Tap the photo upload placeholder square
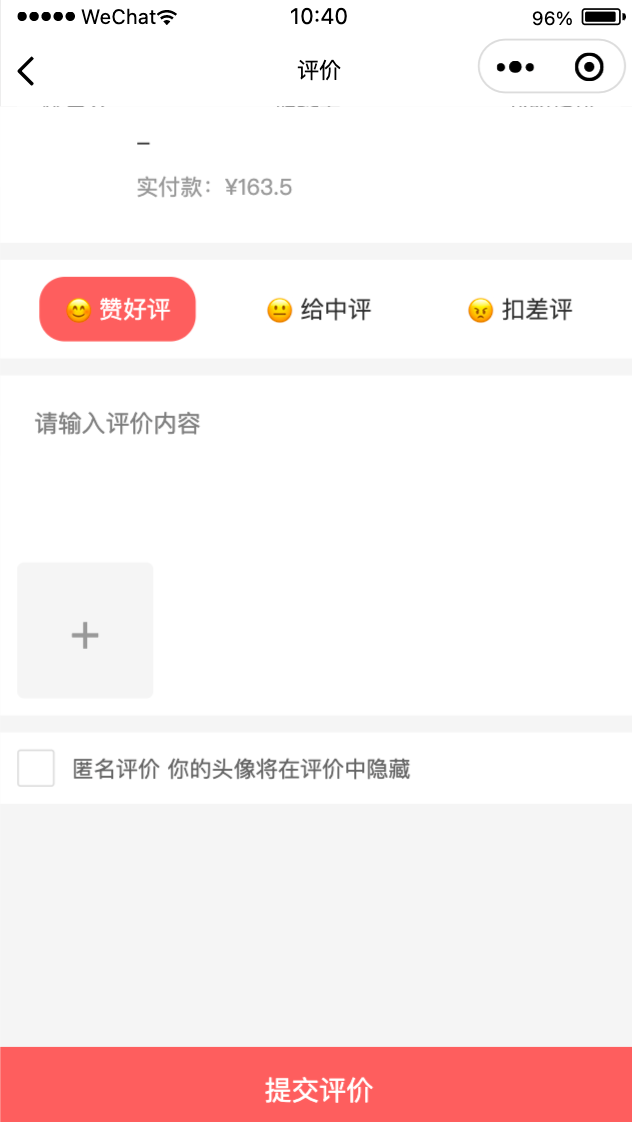This screenshot has width=632, height=1122. tap(84, 631)
